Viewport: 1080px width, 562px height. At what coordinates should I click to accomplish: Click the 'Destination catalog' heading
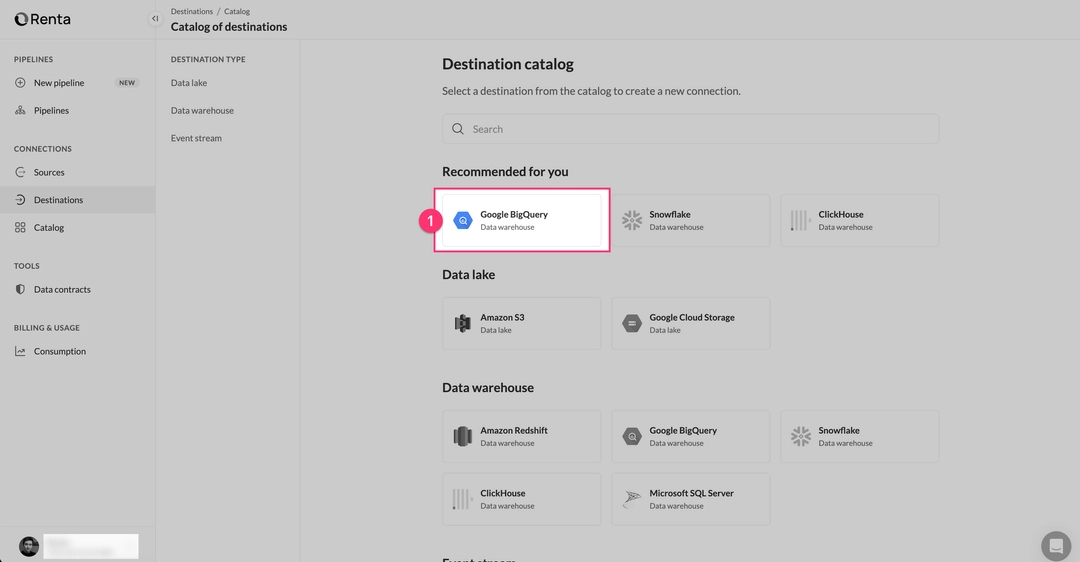tap(508, 64)
